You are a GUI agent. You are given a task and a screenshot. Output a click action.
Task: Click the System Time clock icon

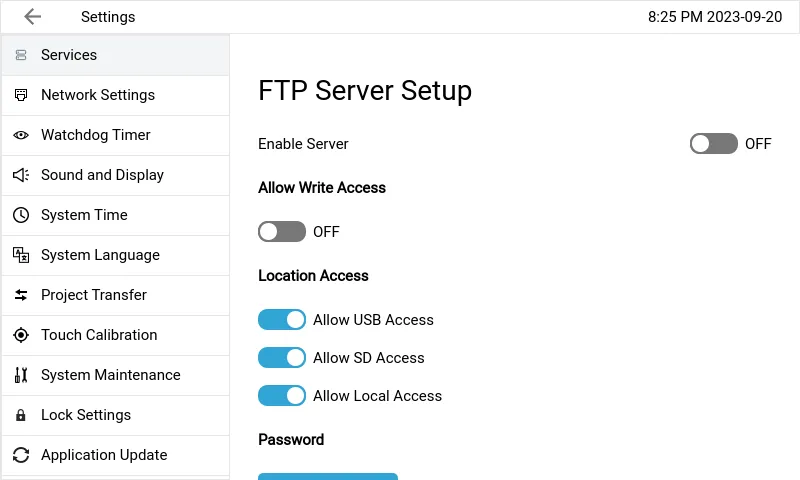tap(21, 215)
